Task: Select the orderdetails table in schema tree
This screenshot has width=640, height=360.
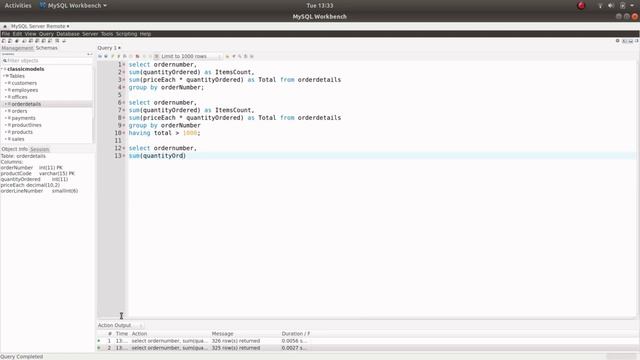Action: [x=26, y=104]
